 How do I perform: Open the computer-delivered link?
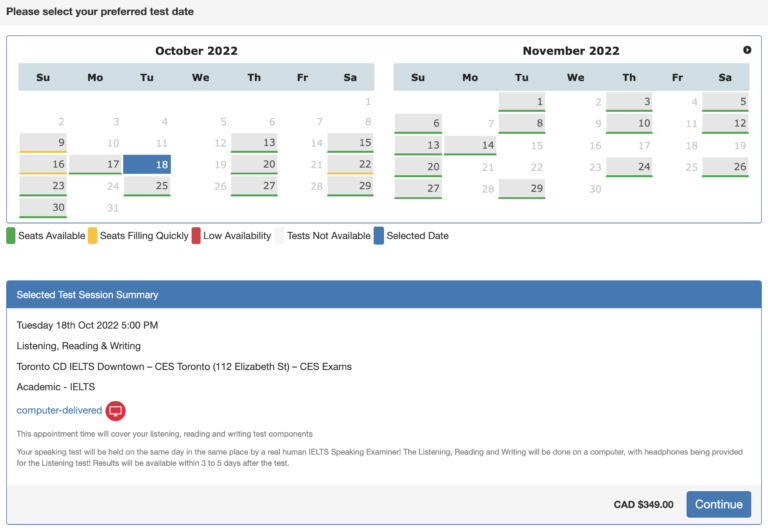coord(59,410)
